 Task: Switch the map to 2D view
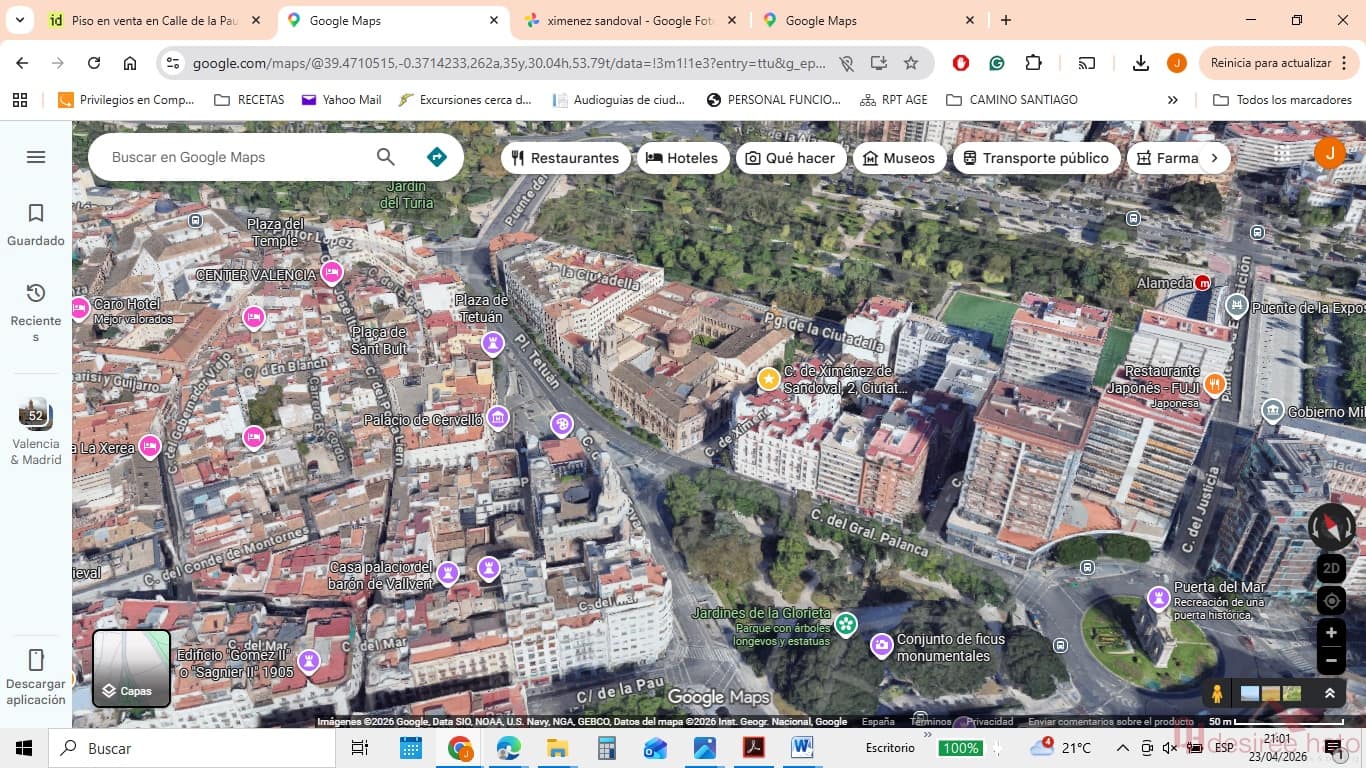click(x=1330, y=567)
